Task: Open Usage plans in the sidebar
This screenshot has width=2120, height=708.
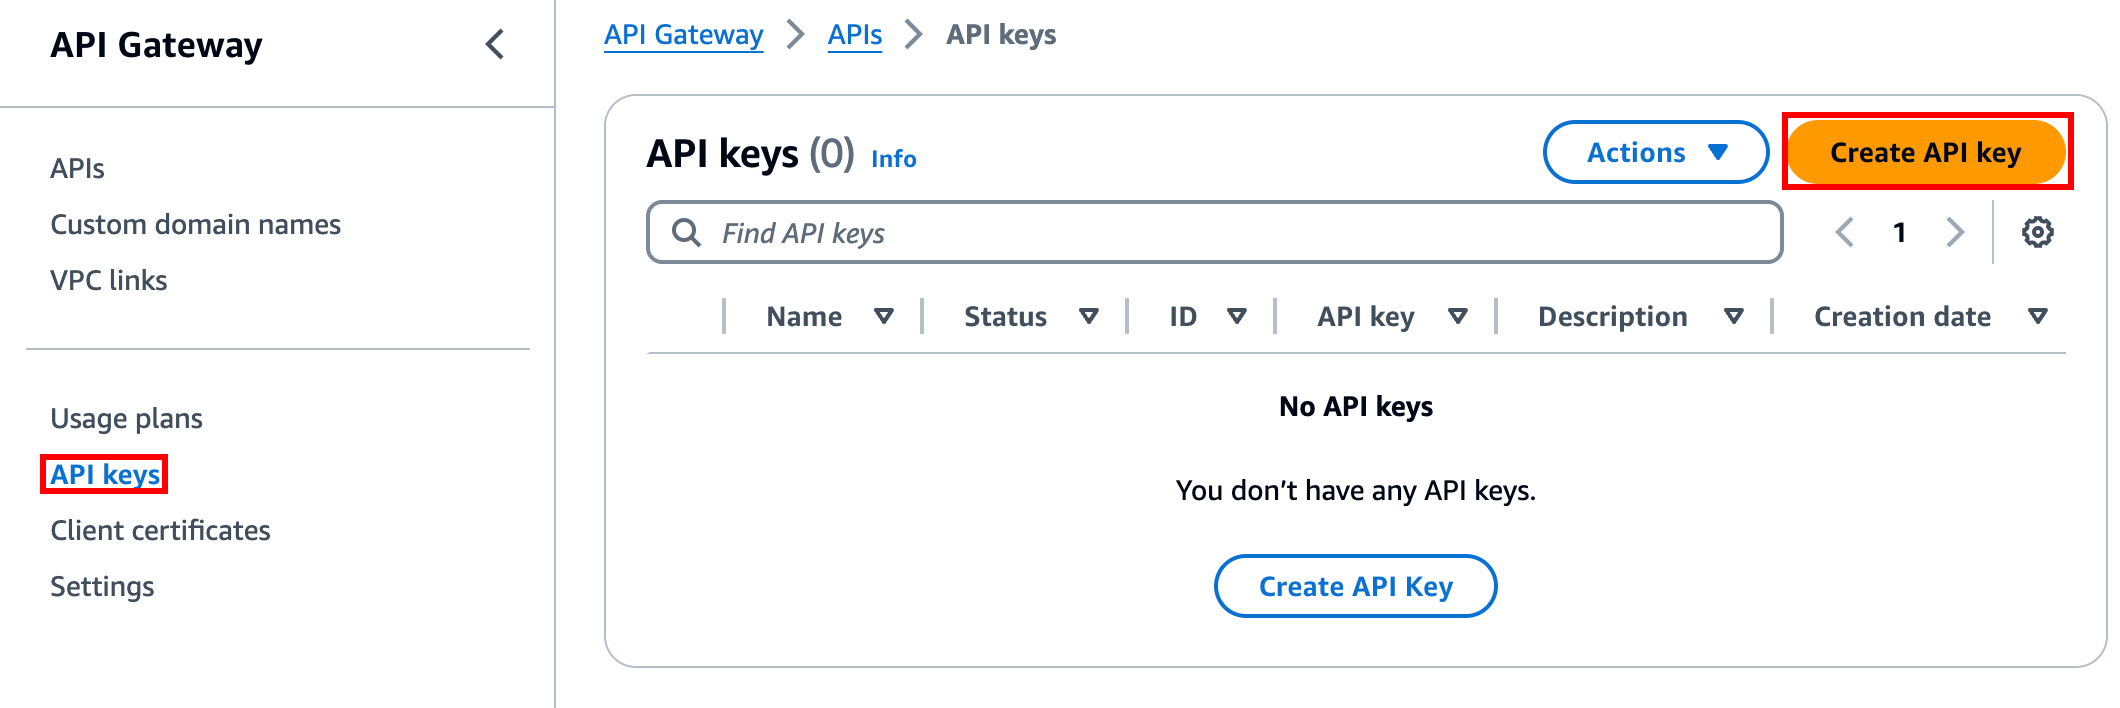Action: 126,418
